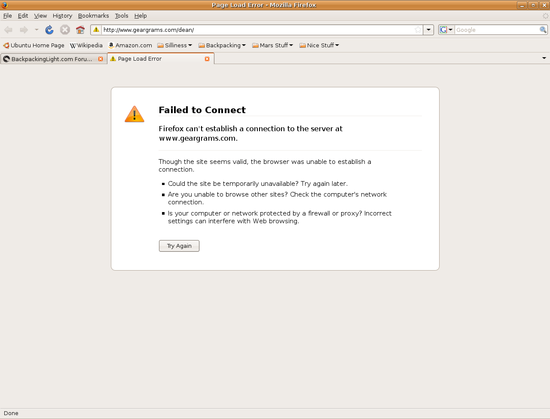The image size is (550, 419).
Task: Click the Forward arrow icon
Action: (24, 30)
